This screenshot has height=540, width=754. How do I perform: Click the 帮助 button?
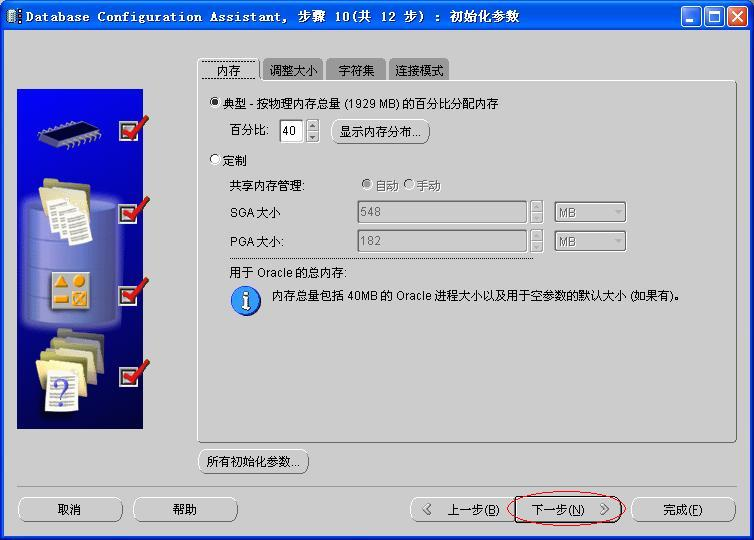click(x=185, y=510)
